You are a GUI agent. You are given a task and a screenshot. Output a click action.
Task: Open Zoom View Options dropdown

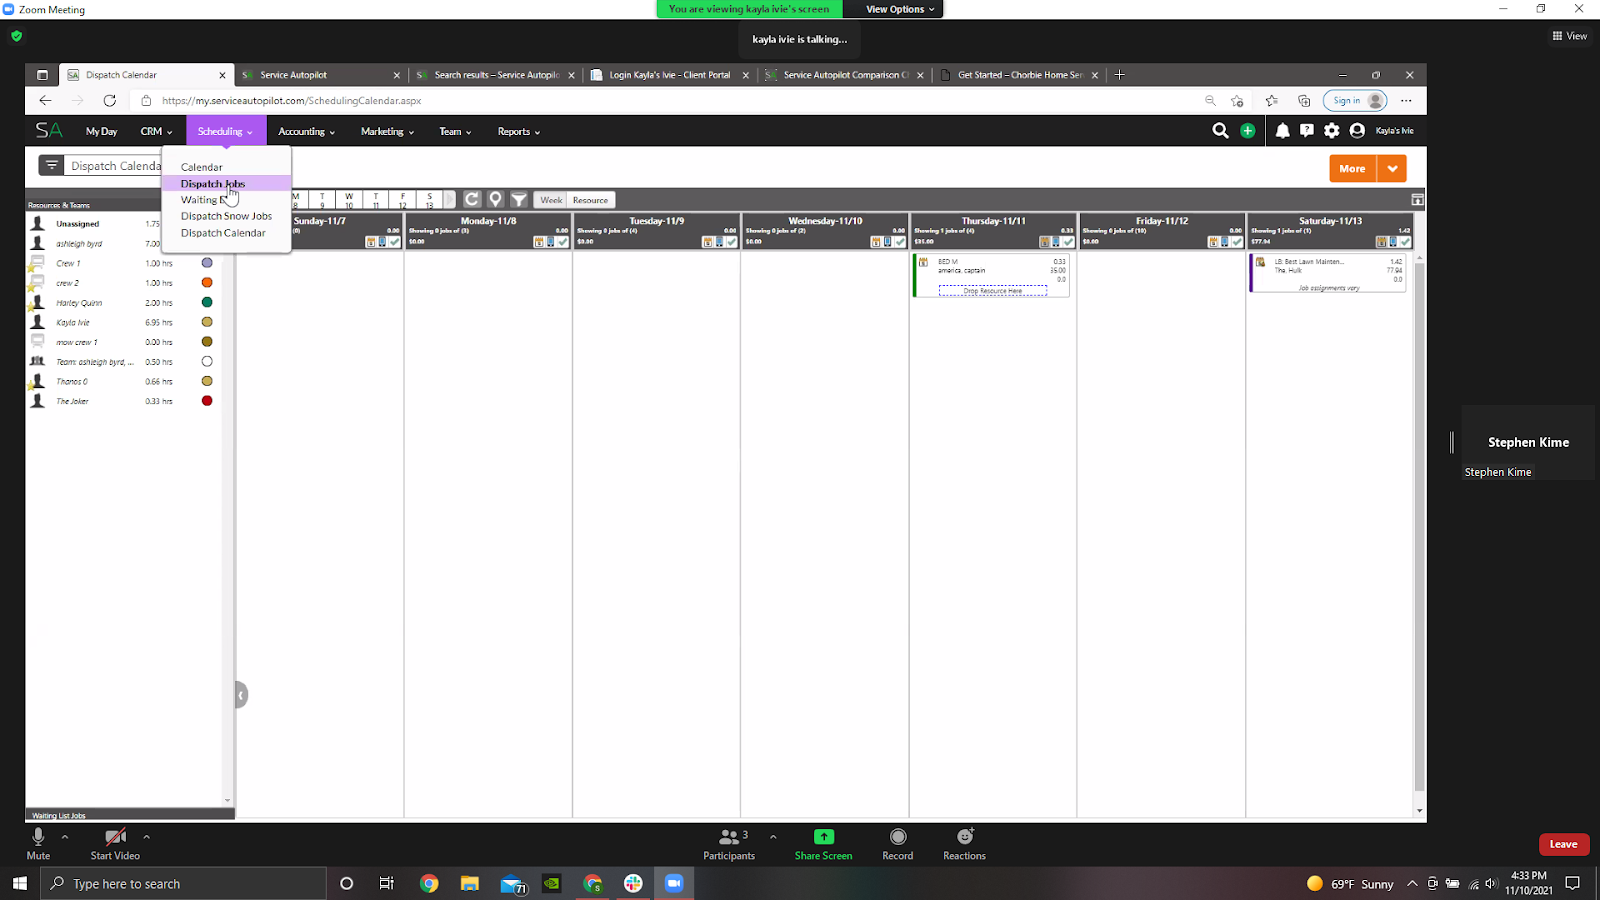[900, 9]
